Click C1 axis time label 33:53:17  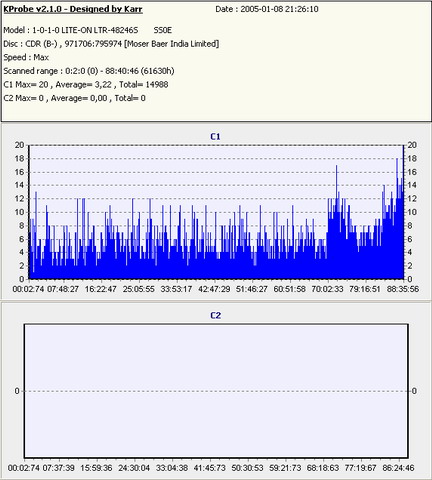click(176, 289)
